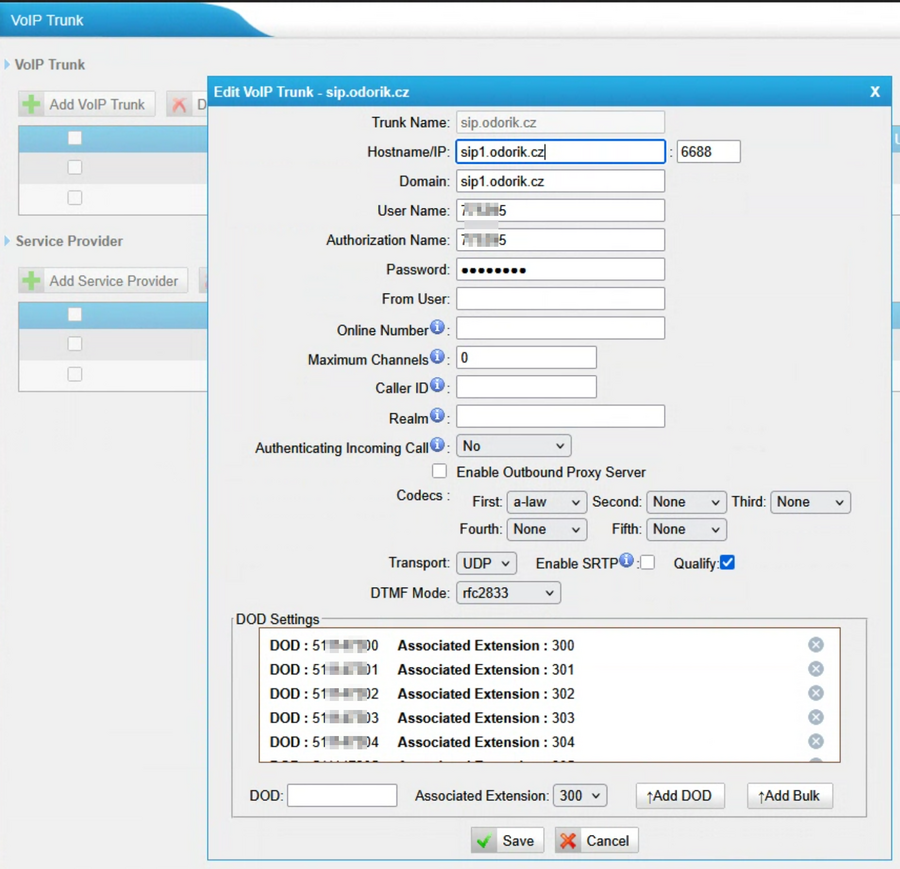Uncheck the Qualify checkbox
Image resolution: width=900 pixels, height=869 pixels.
pos(727,562)
